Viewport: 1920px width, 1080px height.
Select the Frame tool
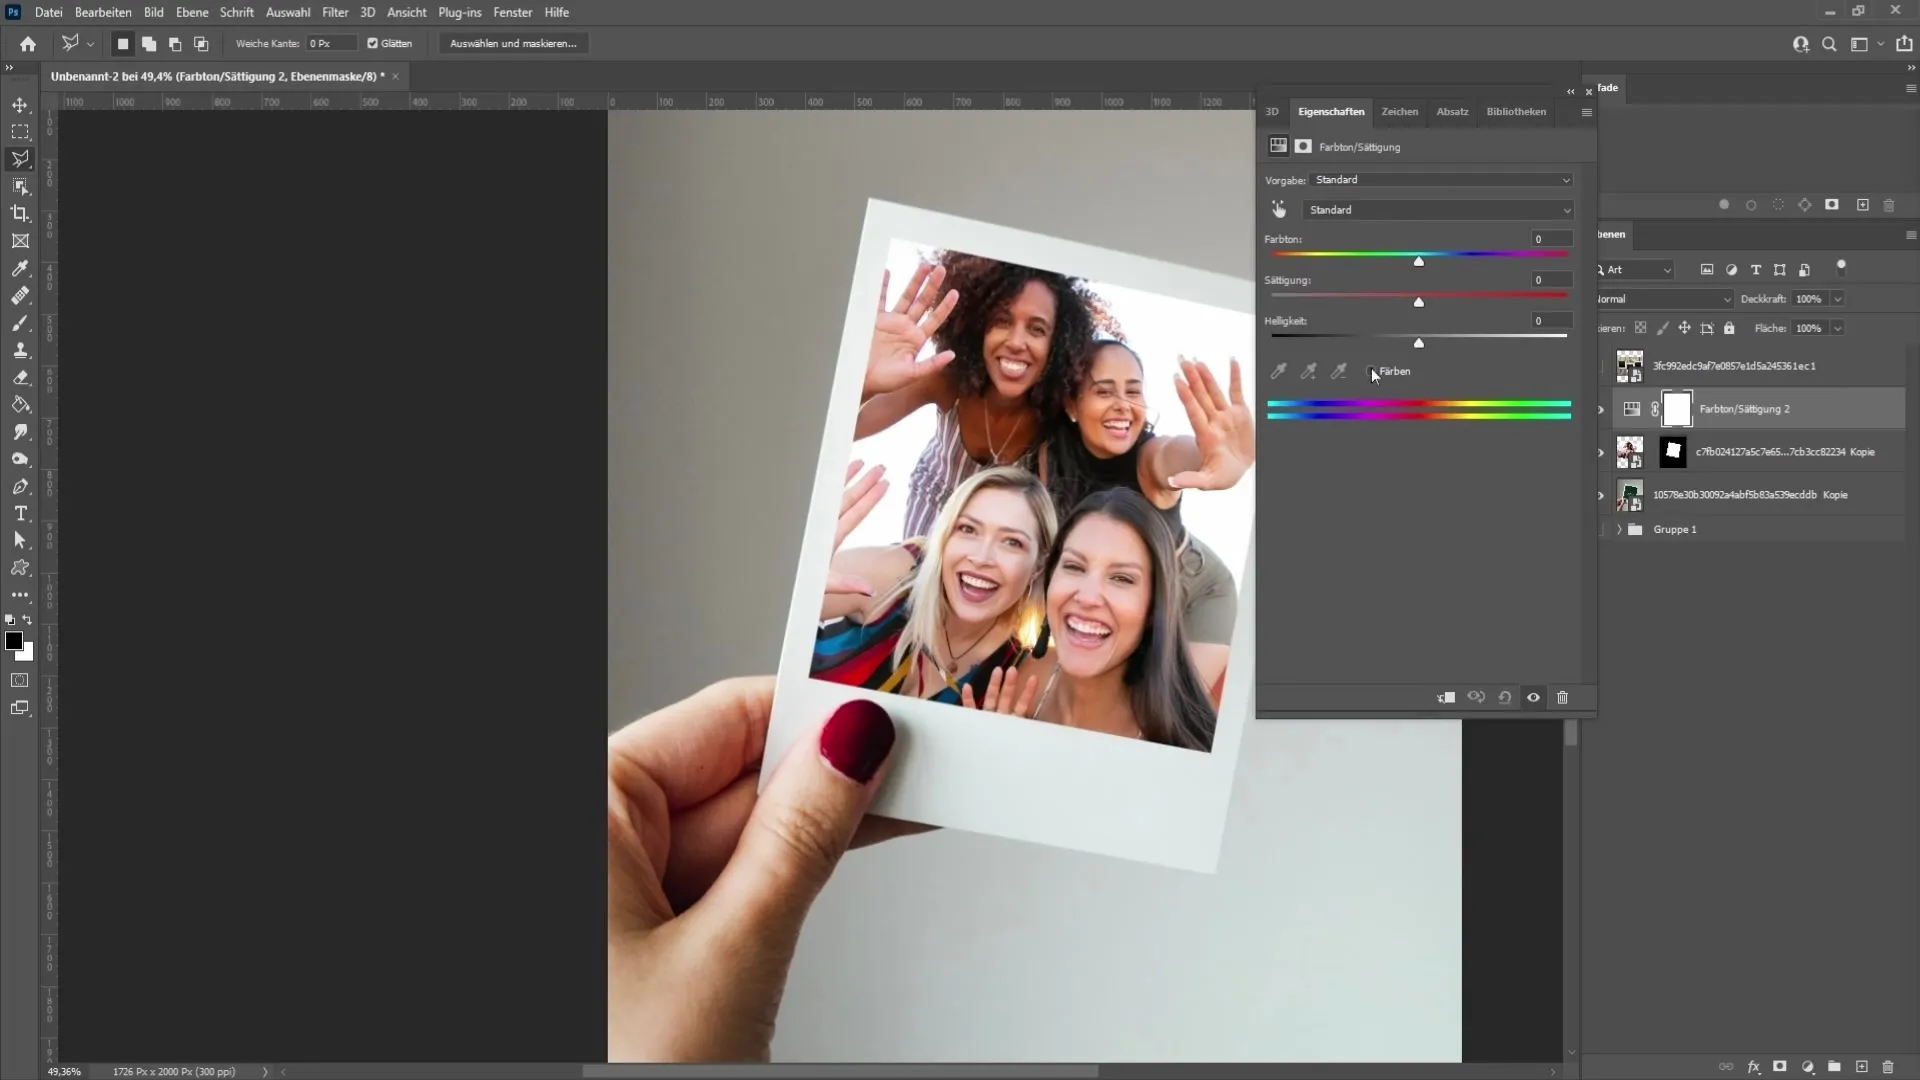coord(20,241)
